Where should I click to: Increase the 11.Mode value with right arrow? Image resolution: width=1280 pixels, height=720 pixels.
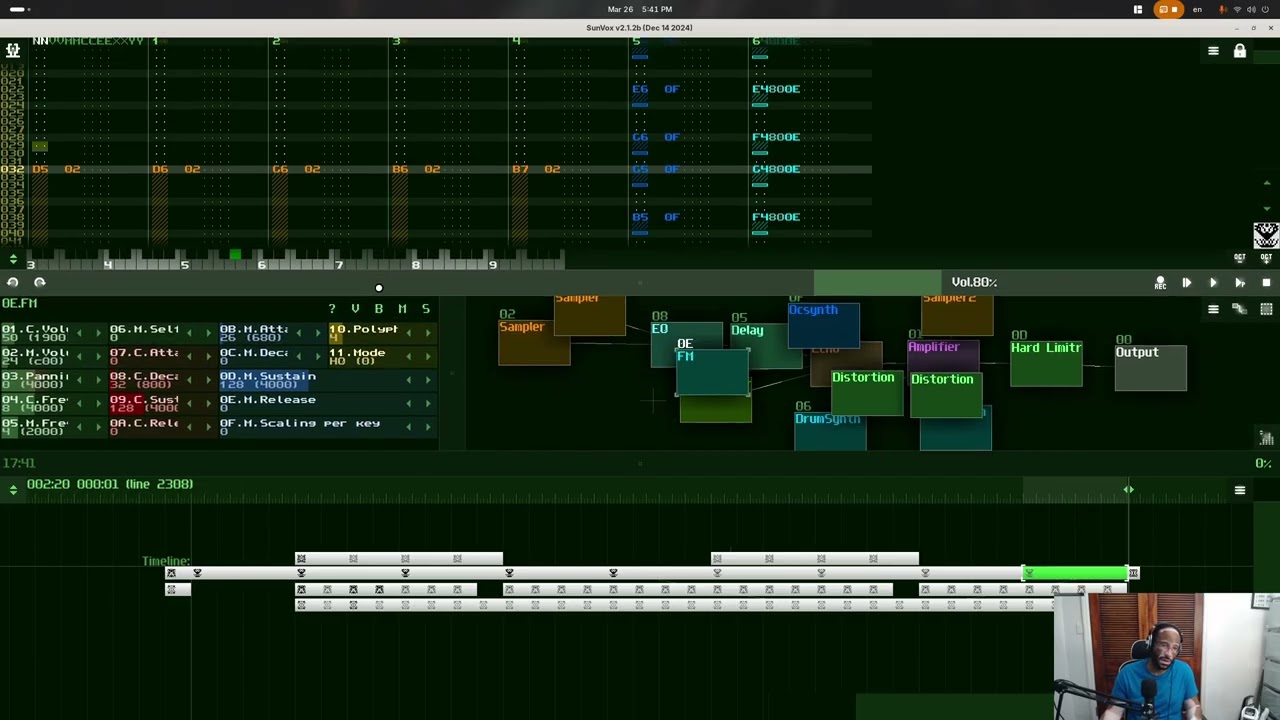[428, 356]
